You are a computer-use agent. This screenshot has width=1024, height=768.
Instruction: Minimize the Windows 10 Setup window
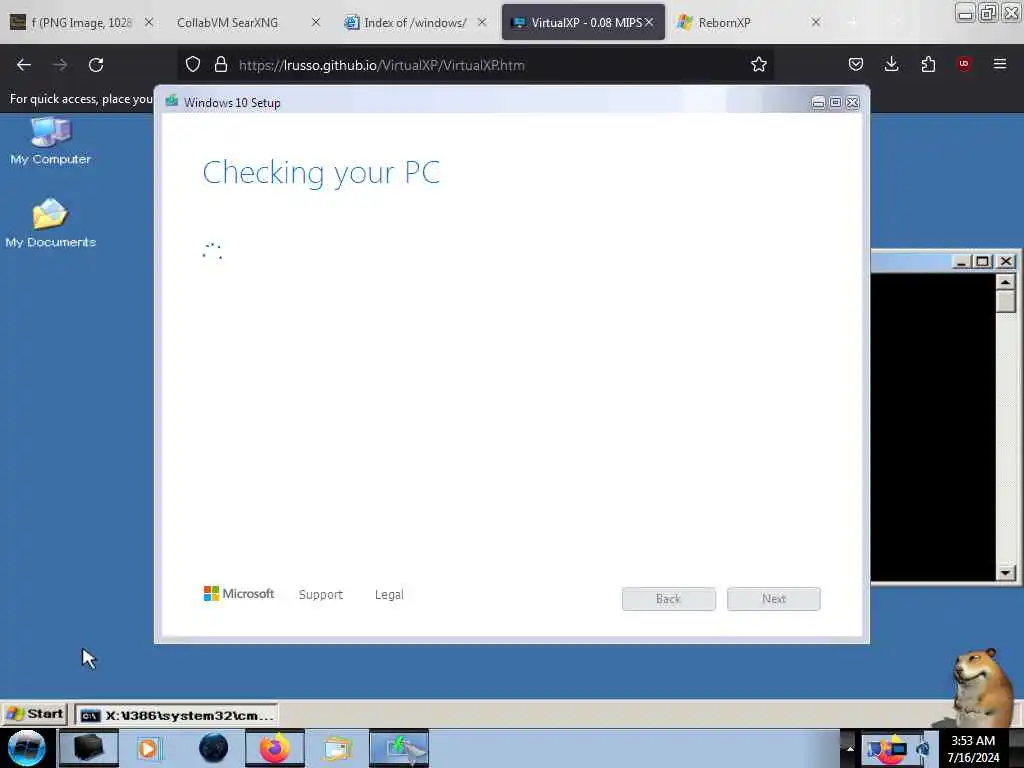(x=818, y=102)
